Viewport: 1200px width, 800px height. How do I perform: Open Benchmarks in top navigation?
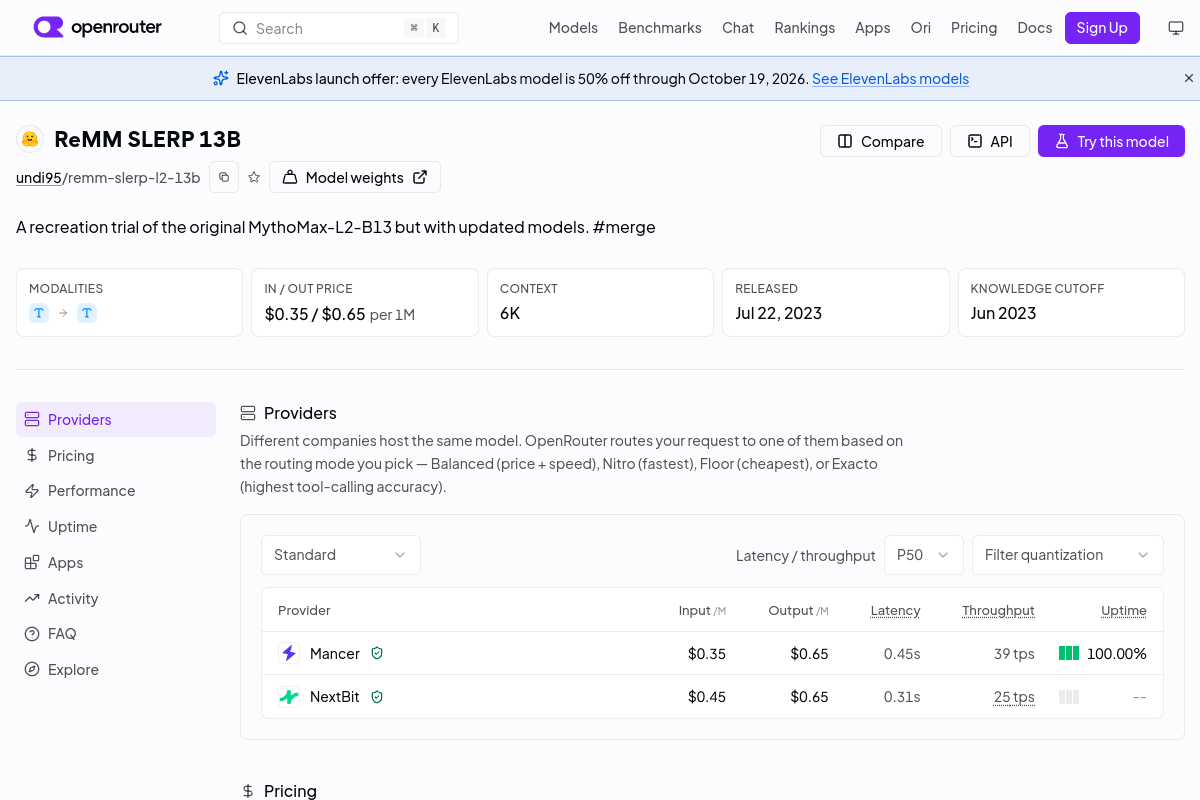(660, 28)
